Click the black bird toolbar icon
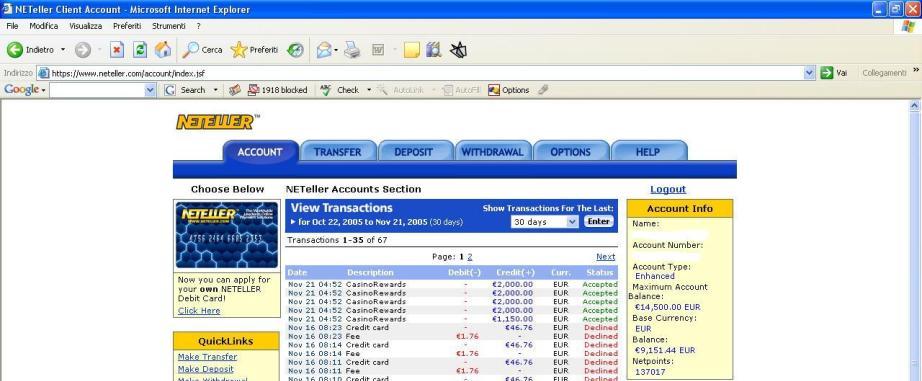This screenshot has height=381, width=922. 458,51
